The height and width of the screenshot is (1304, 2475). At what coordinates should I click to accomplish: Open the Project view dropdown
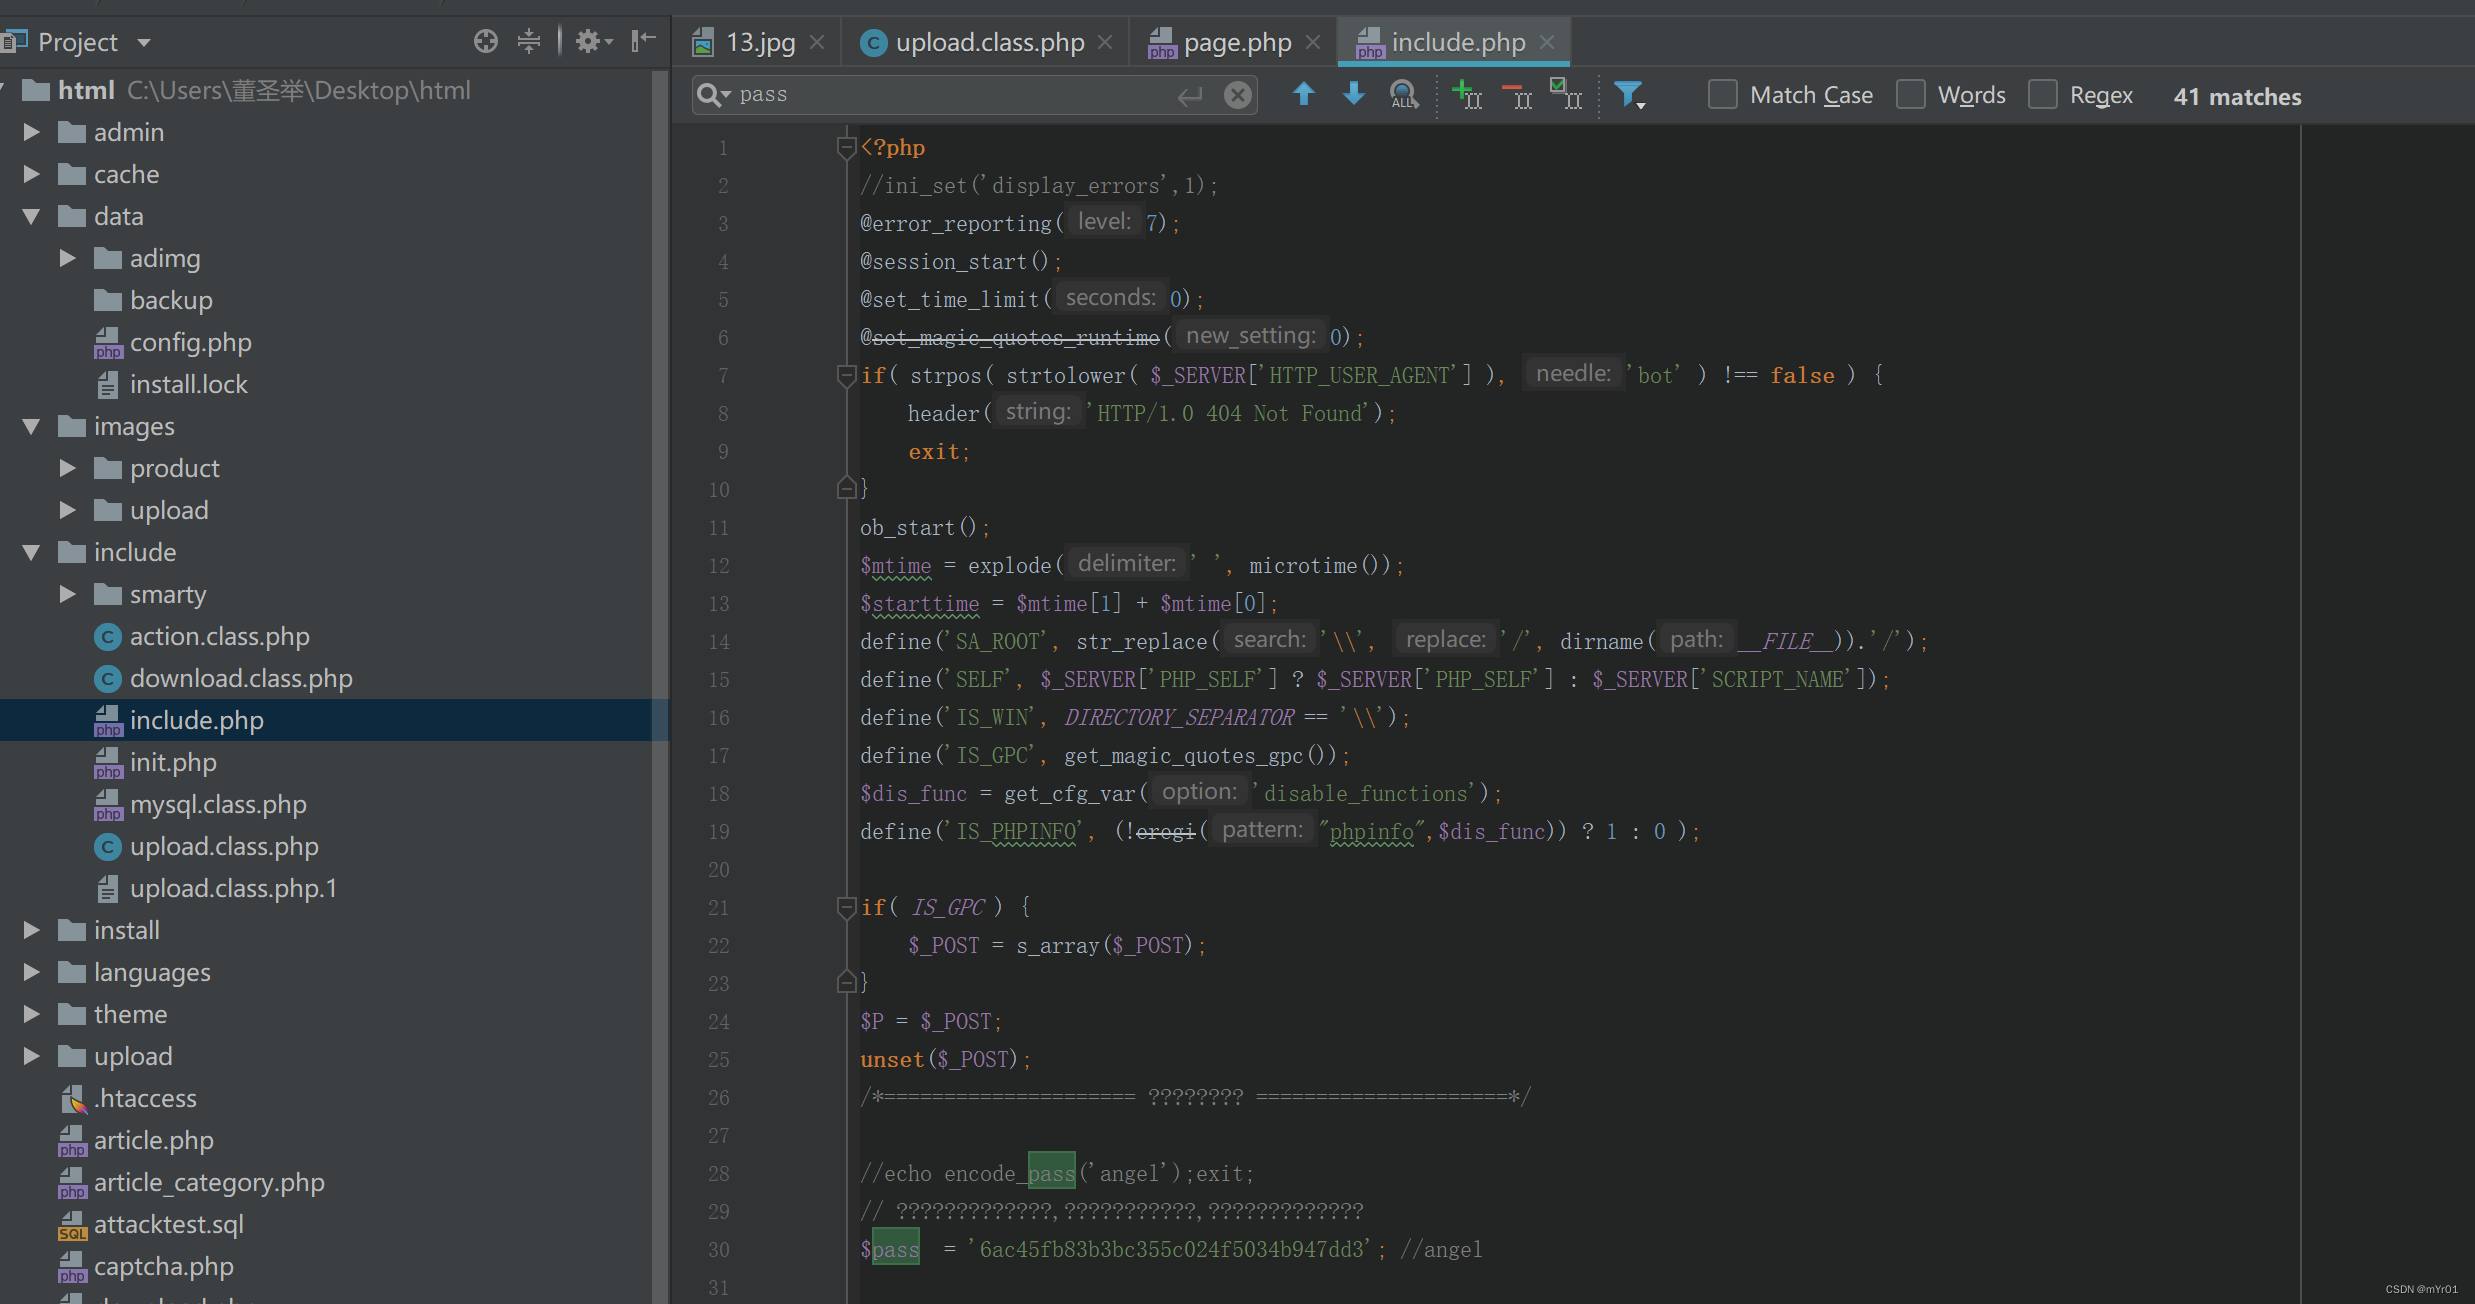(x=144, y=42)
